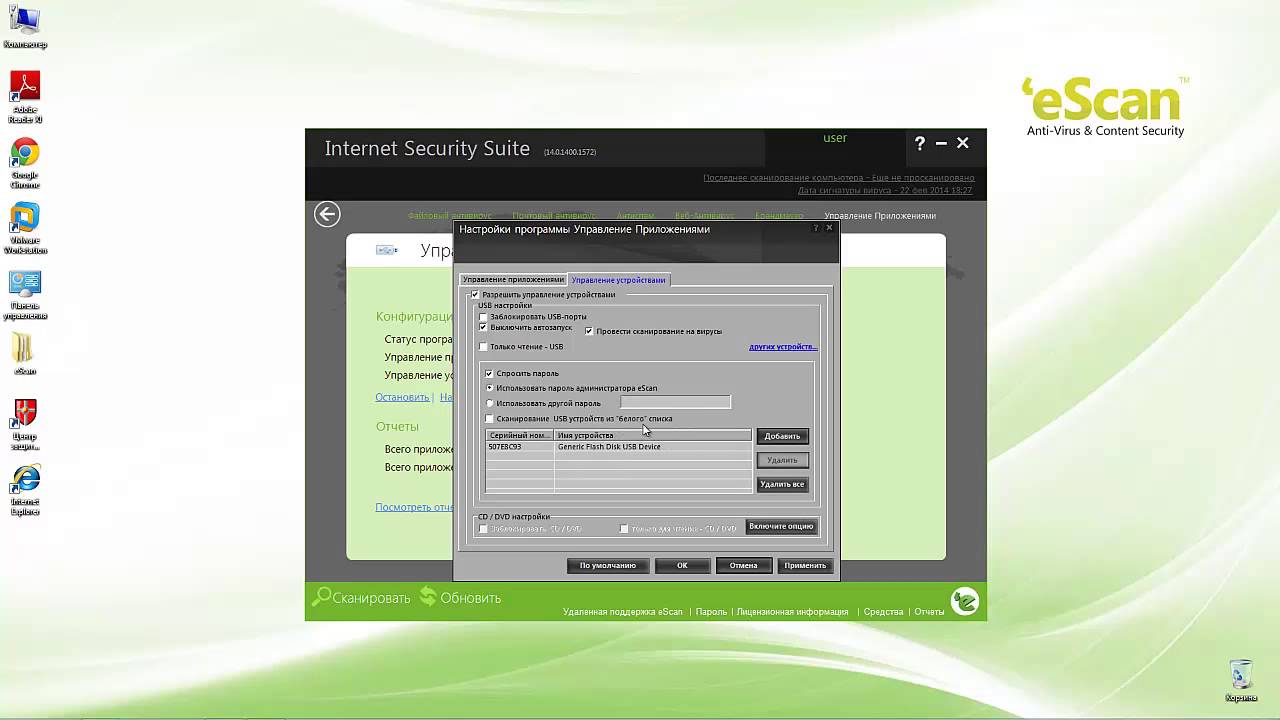
Task: Enable Сканирование USB устройств из белого списка
Action: click(489, 419)
